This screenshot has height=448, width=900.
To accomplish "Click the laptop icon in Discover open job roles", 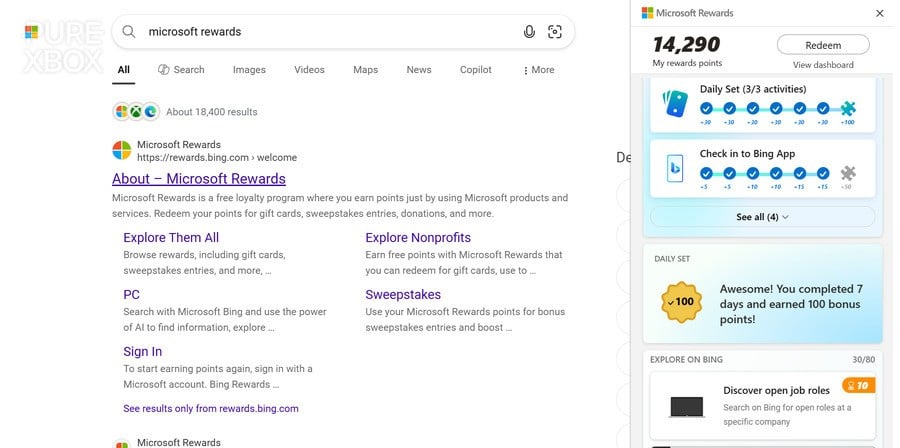I will click(686, 407).
